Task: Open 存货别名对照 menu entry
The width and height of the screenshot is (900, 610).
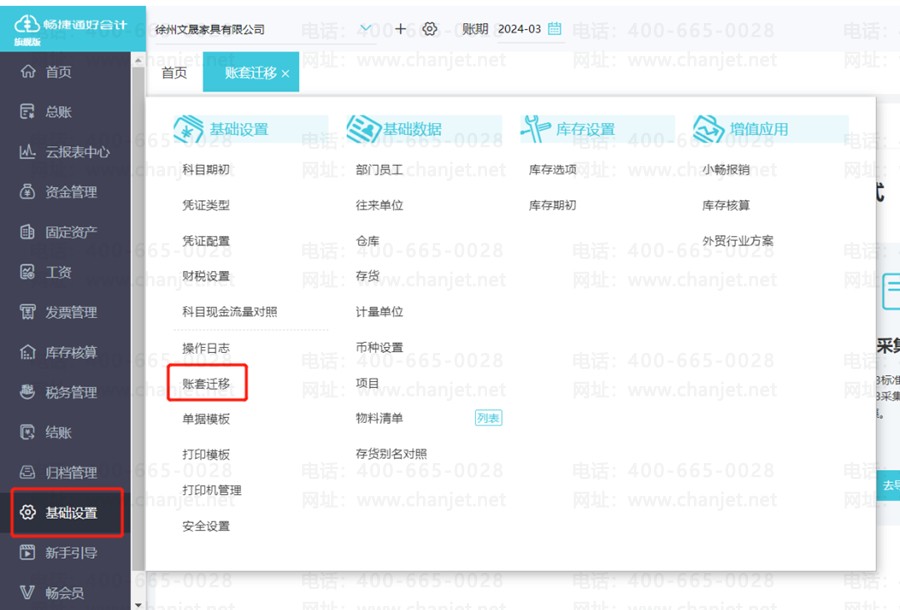Action: tap(391, 454)
